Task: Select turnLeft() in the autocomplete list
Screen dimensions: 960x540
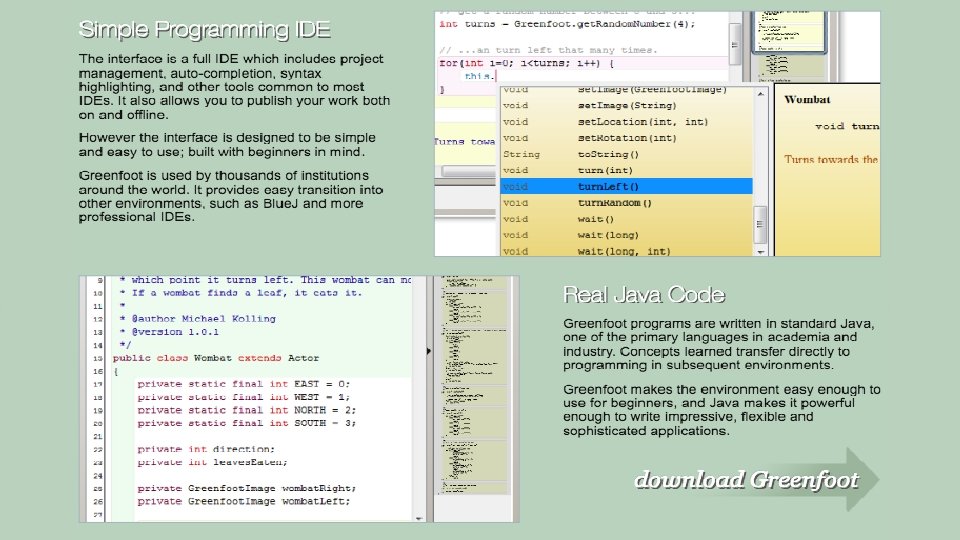Action: coord(626,187)
